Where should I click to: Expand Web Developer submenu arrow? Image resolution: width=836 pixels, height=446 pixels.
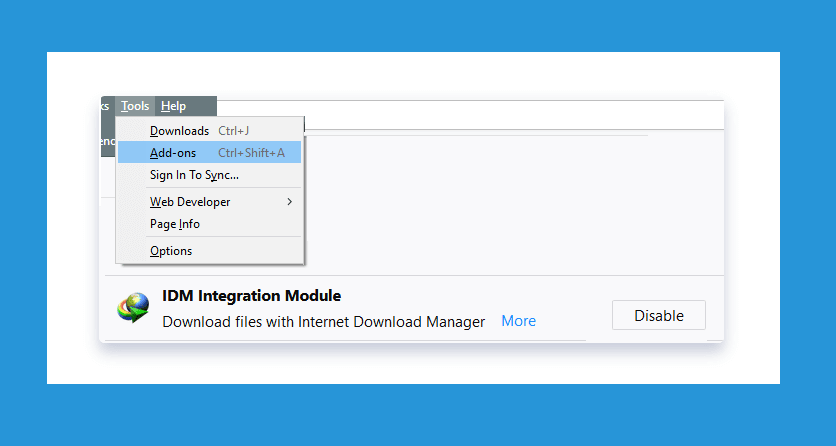pyautogui.click(x=290, y=201)
